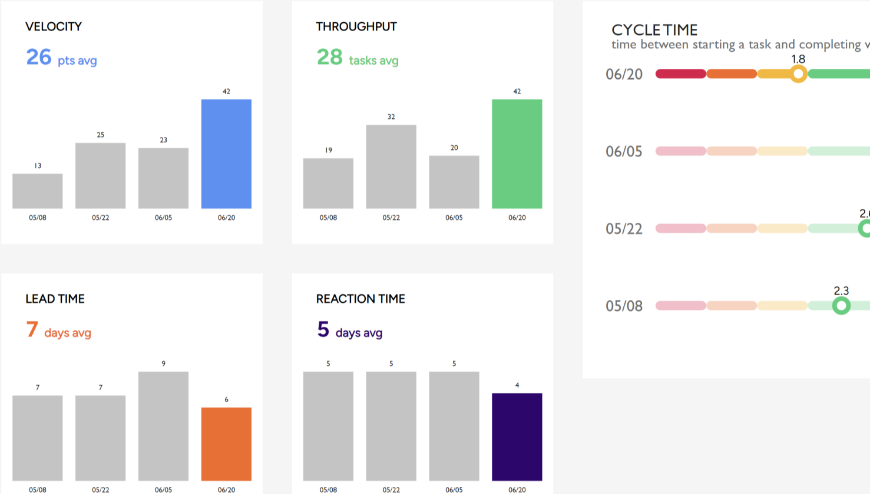Click the 05/22 Velocity bar showing 25
This screenshot has width=870, height=494.
pos(100,176)
